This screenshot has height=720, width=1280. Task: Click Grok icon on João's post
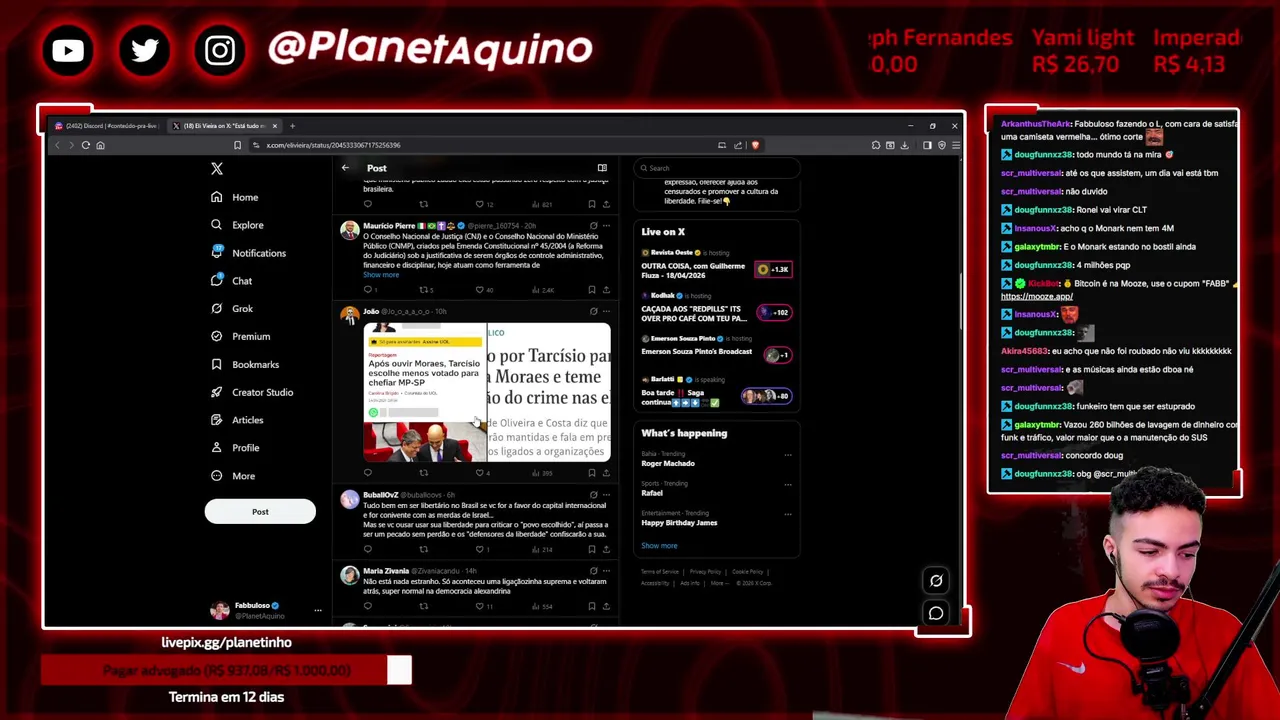(x=593, y=311)
